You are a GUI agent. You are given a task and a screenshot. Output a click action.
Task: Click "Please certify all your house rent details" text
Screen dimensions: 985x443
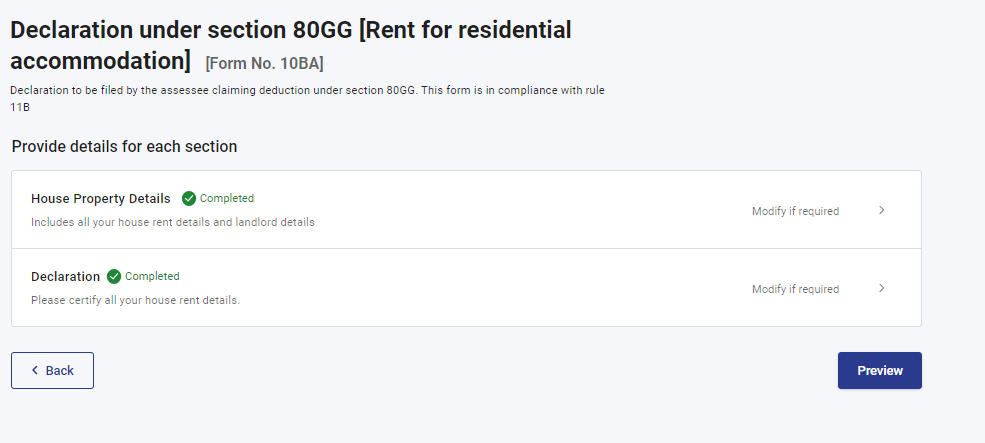(136, 299)
